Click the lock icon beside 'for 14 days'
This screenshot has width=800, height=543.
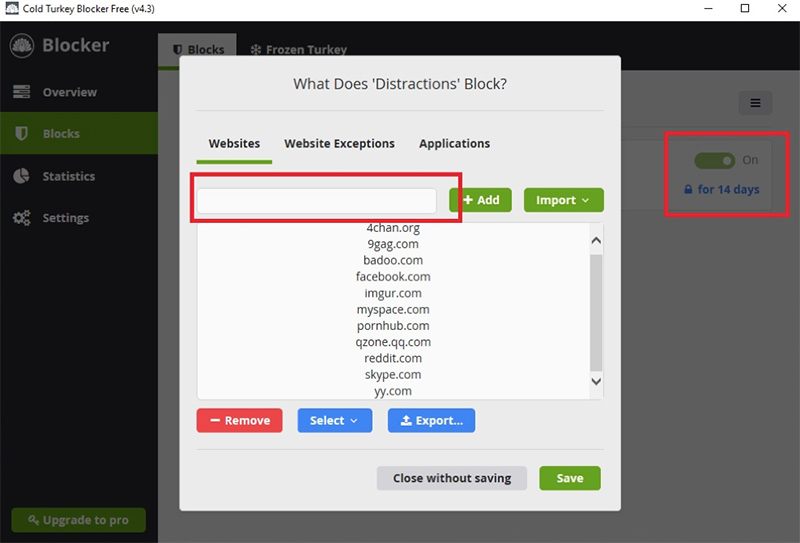click(x=688, y=189)
